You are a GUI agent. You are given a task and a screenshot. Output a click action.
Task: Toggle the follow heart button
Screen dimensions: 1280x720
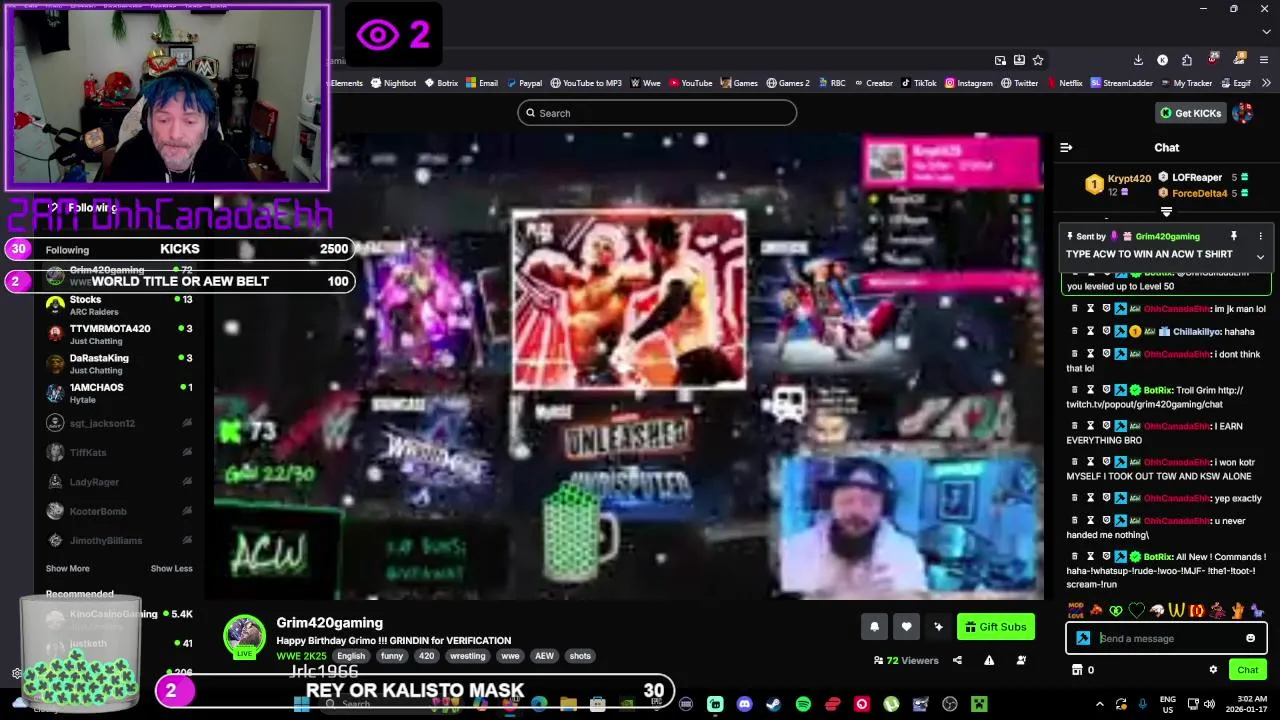click(x=906, y=627)
